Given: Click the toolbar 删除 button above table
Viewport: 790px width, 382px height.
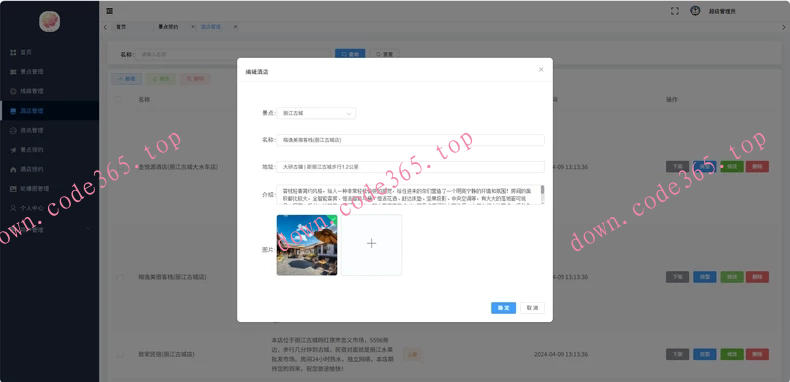Looking at the screenshot, I should pos(195,79).
